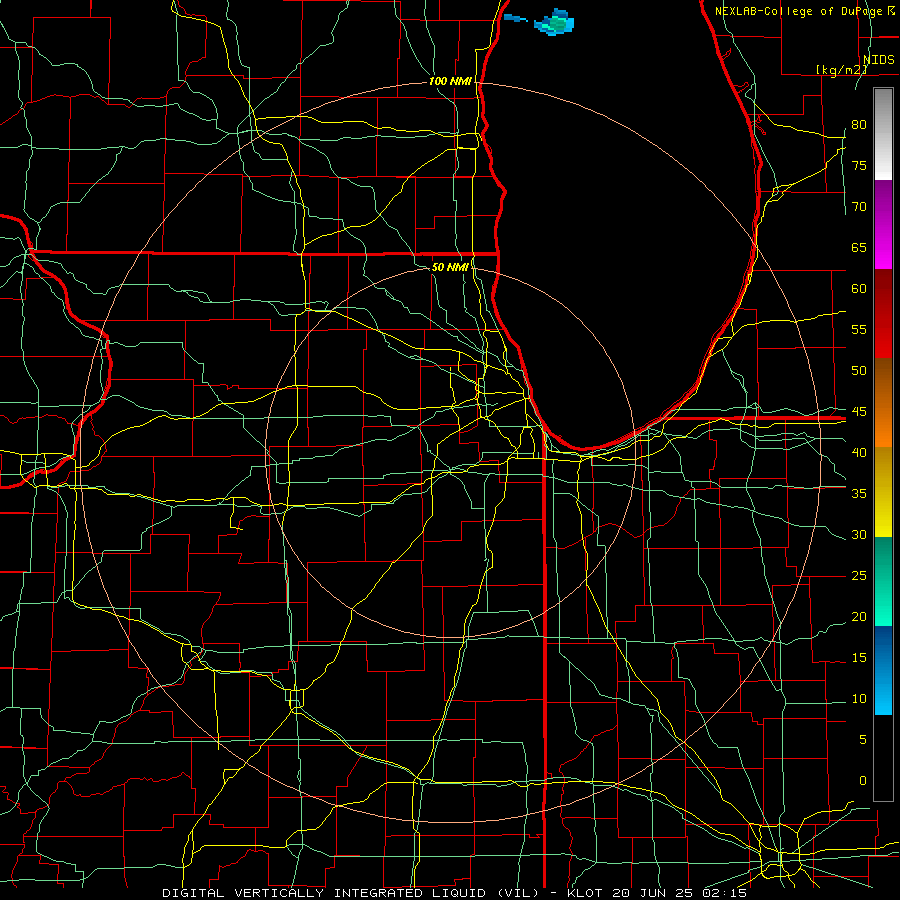Click the 60 value on the scale
The image size is (900, 900).
click(x=859, y=289)
